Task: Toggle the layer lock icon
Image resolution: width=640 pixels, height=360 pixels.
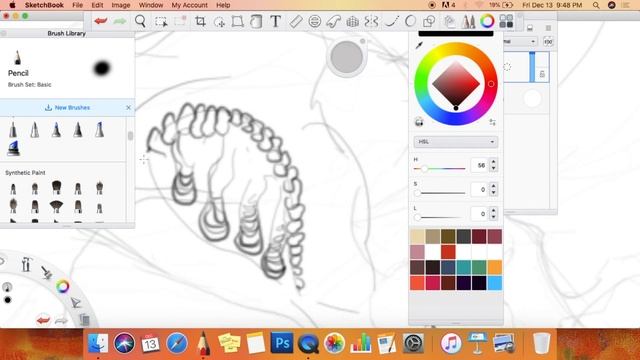Action: pos(542,74)
